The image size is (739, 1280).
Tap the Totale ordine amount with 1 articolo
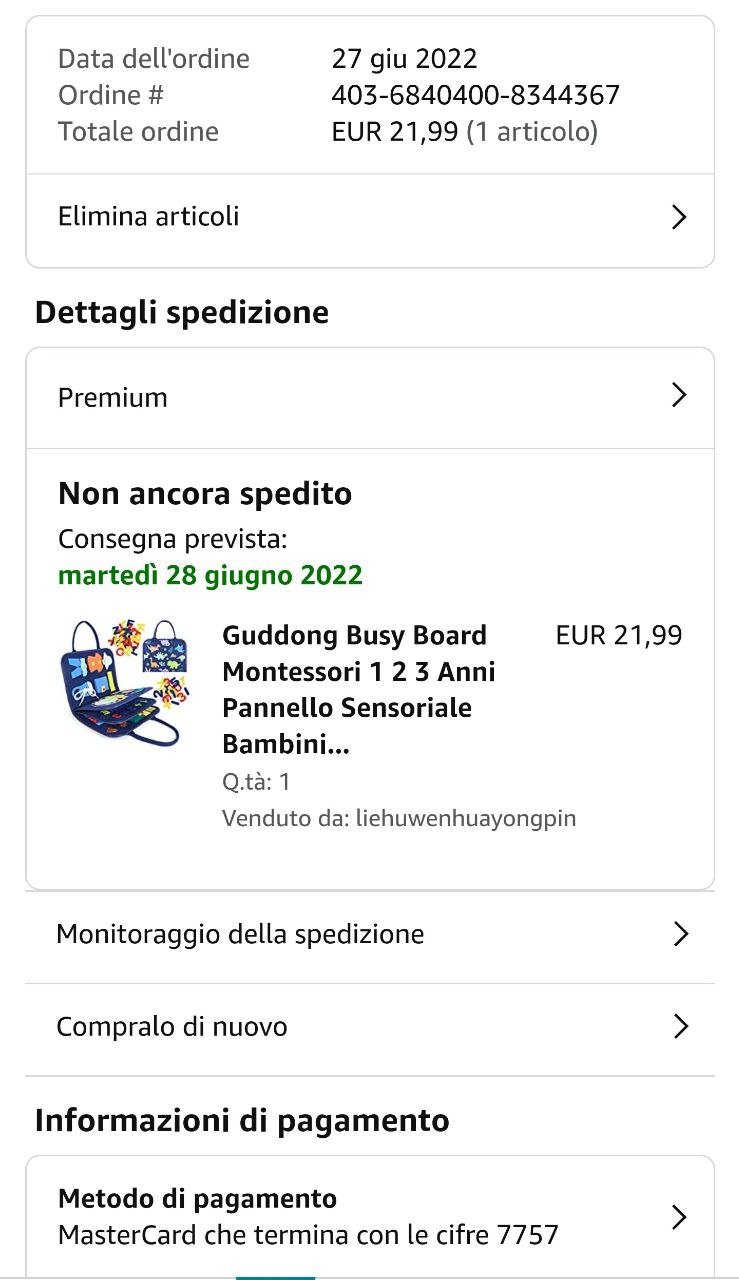coord(464,131)
